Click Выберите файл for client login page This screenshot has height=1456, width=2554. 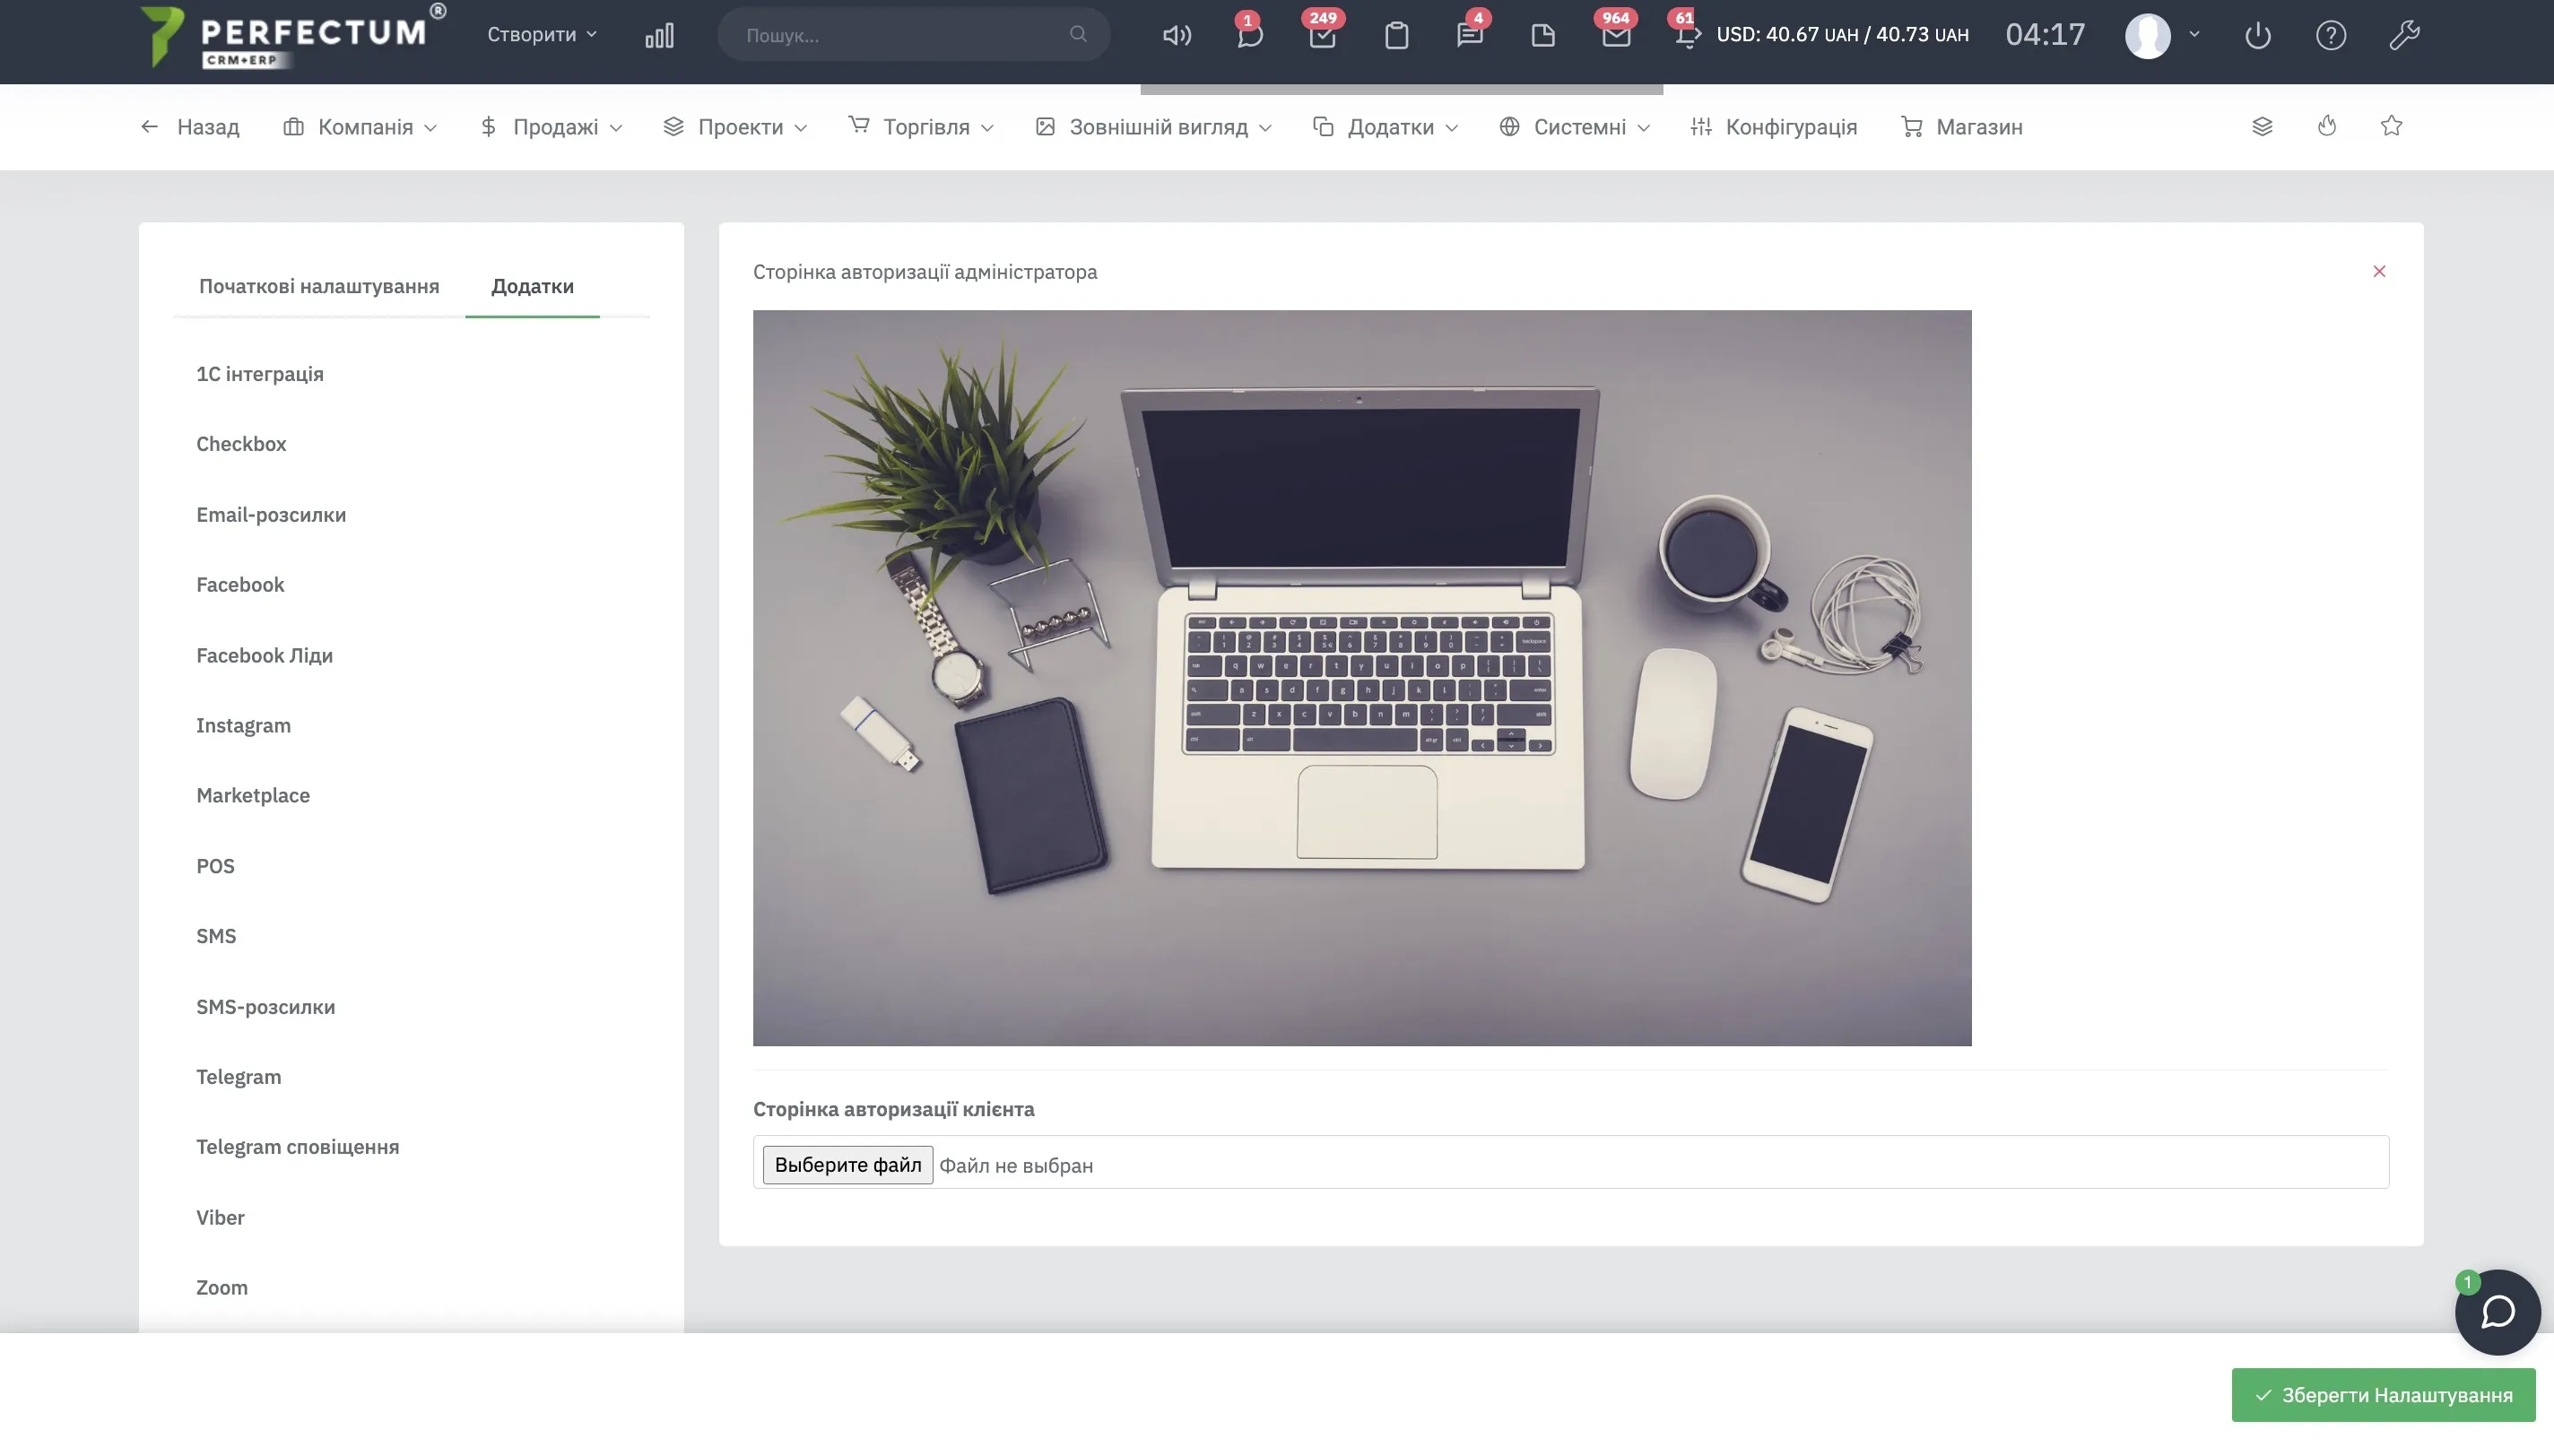847,1165
